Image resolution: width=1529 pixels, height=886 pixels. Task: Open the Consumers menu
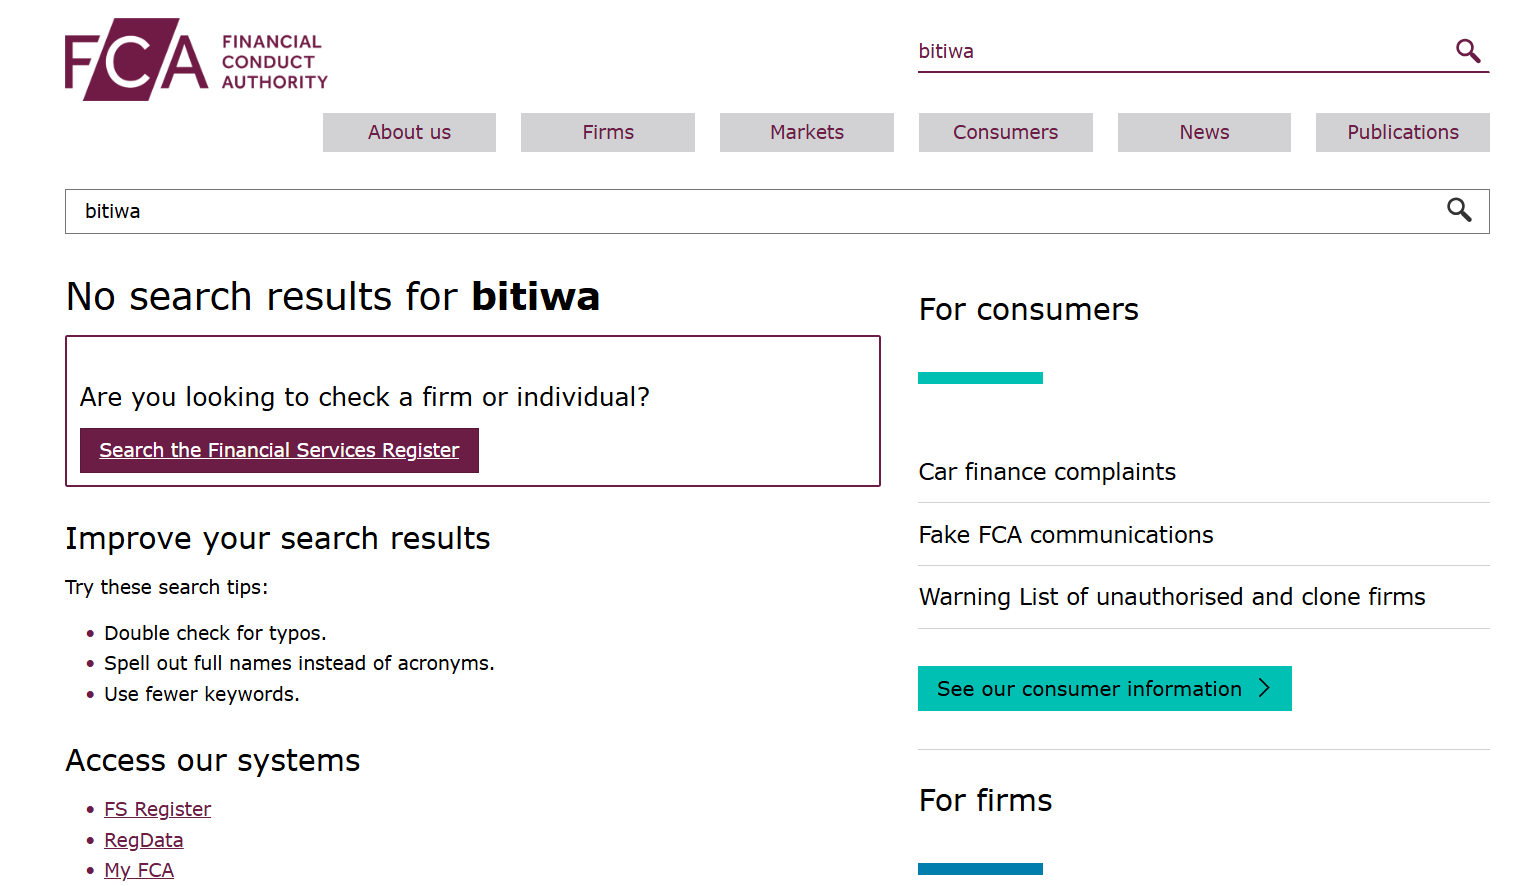pos(1005,132)
